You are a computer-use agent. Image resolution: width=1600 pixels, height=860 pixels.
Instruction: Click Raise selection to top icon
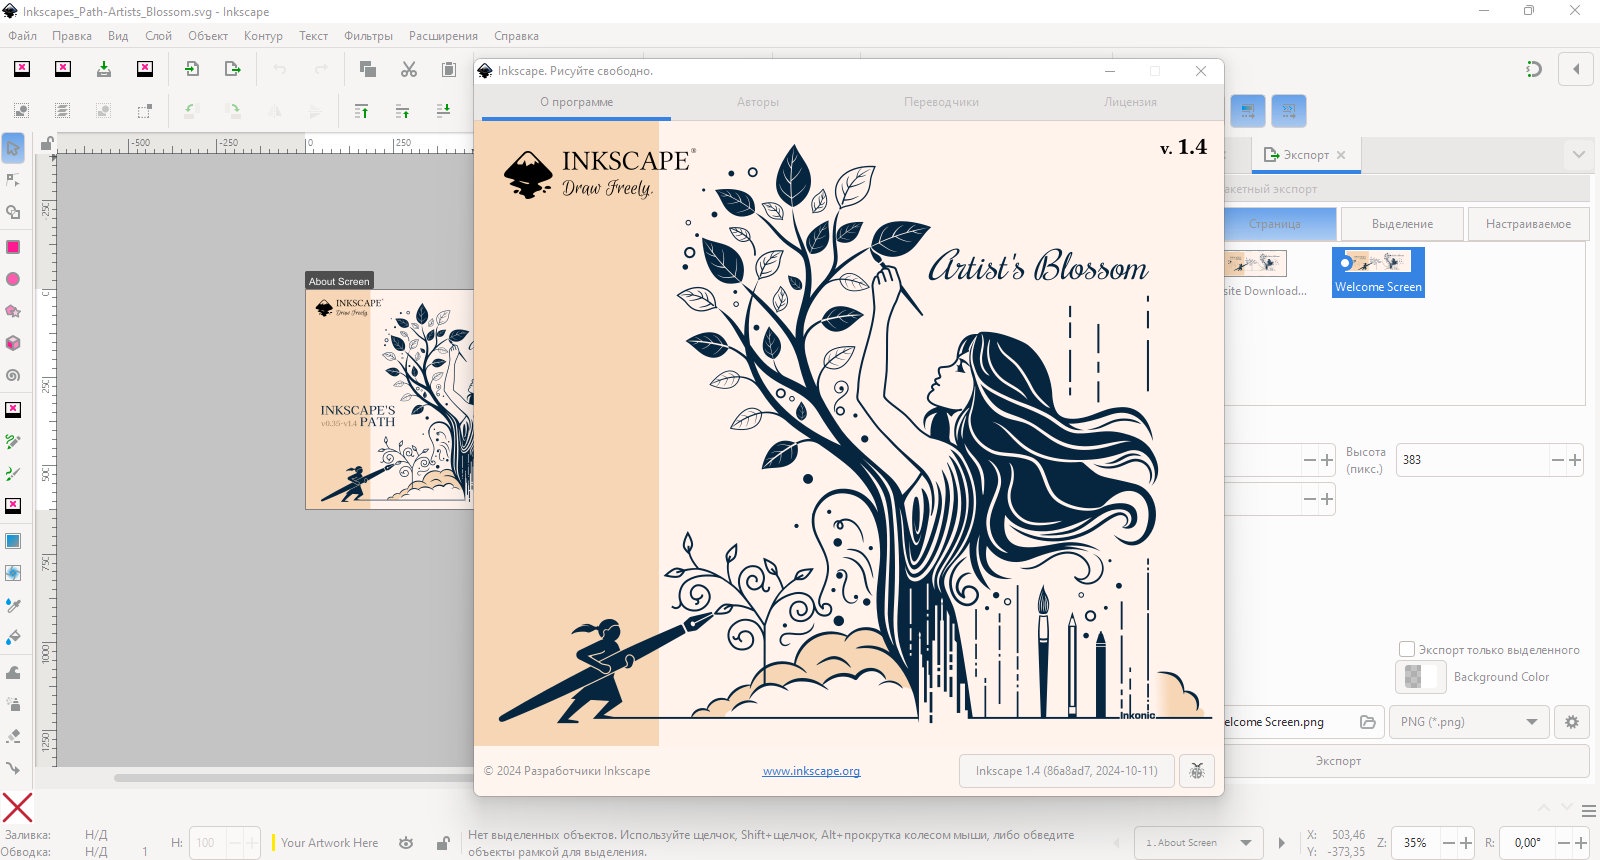[362, 111]
